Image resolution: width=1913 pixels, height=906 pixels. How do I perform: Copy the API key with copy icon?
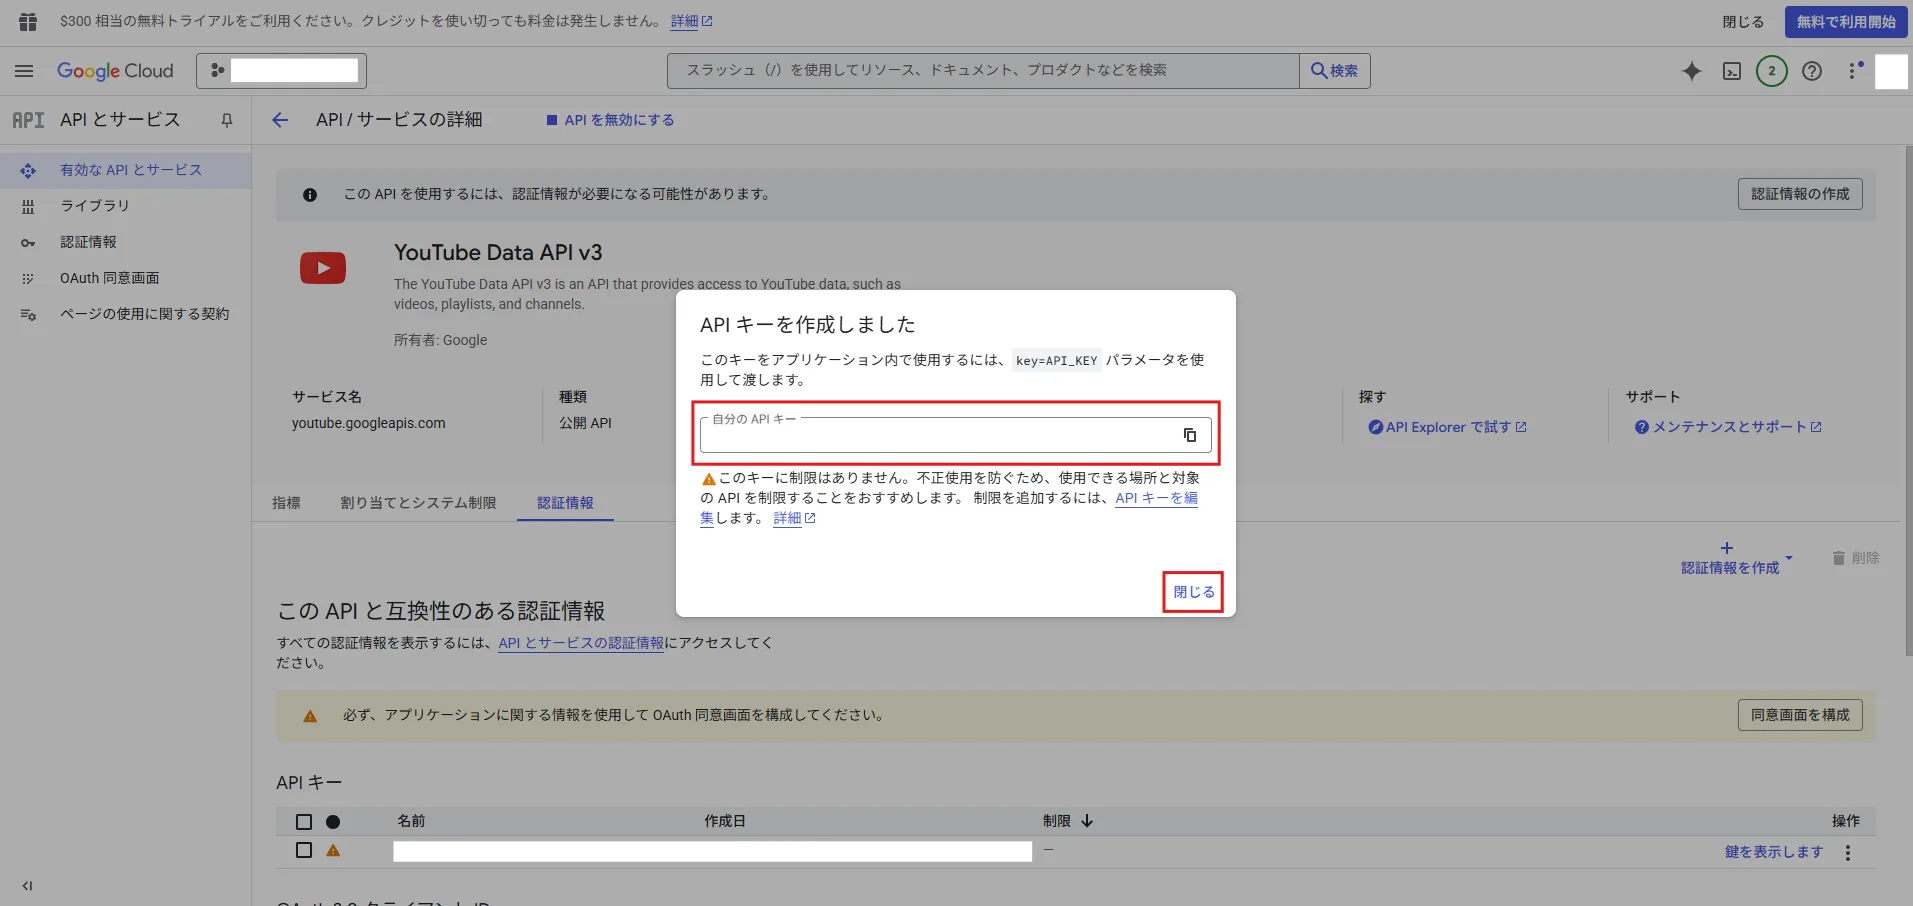click(1190, 435)
